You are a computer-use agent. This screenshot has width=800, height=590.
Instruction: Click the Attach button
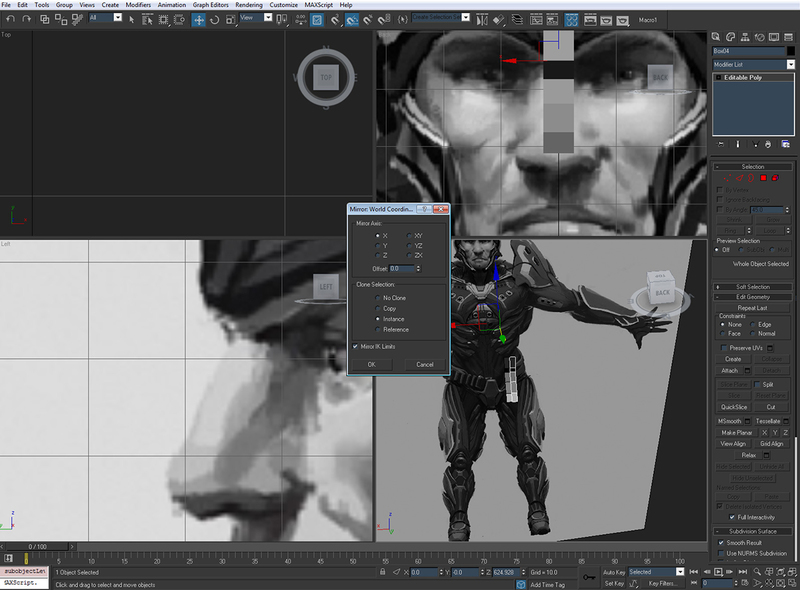[x=730, y=371]
